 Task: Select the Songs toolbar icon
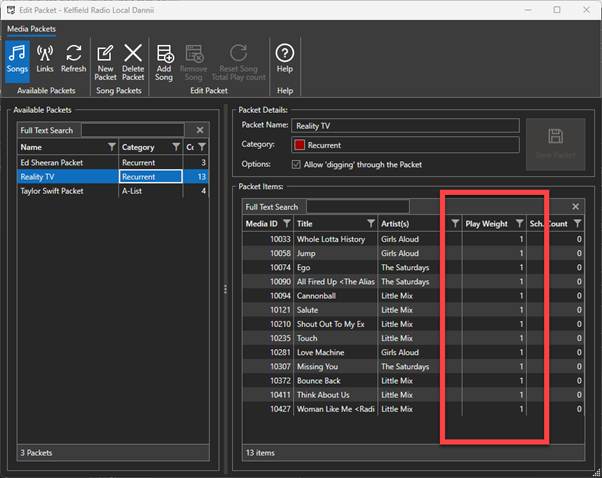point(17,60)
